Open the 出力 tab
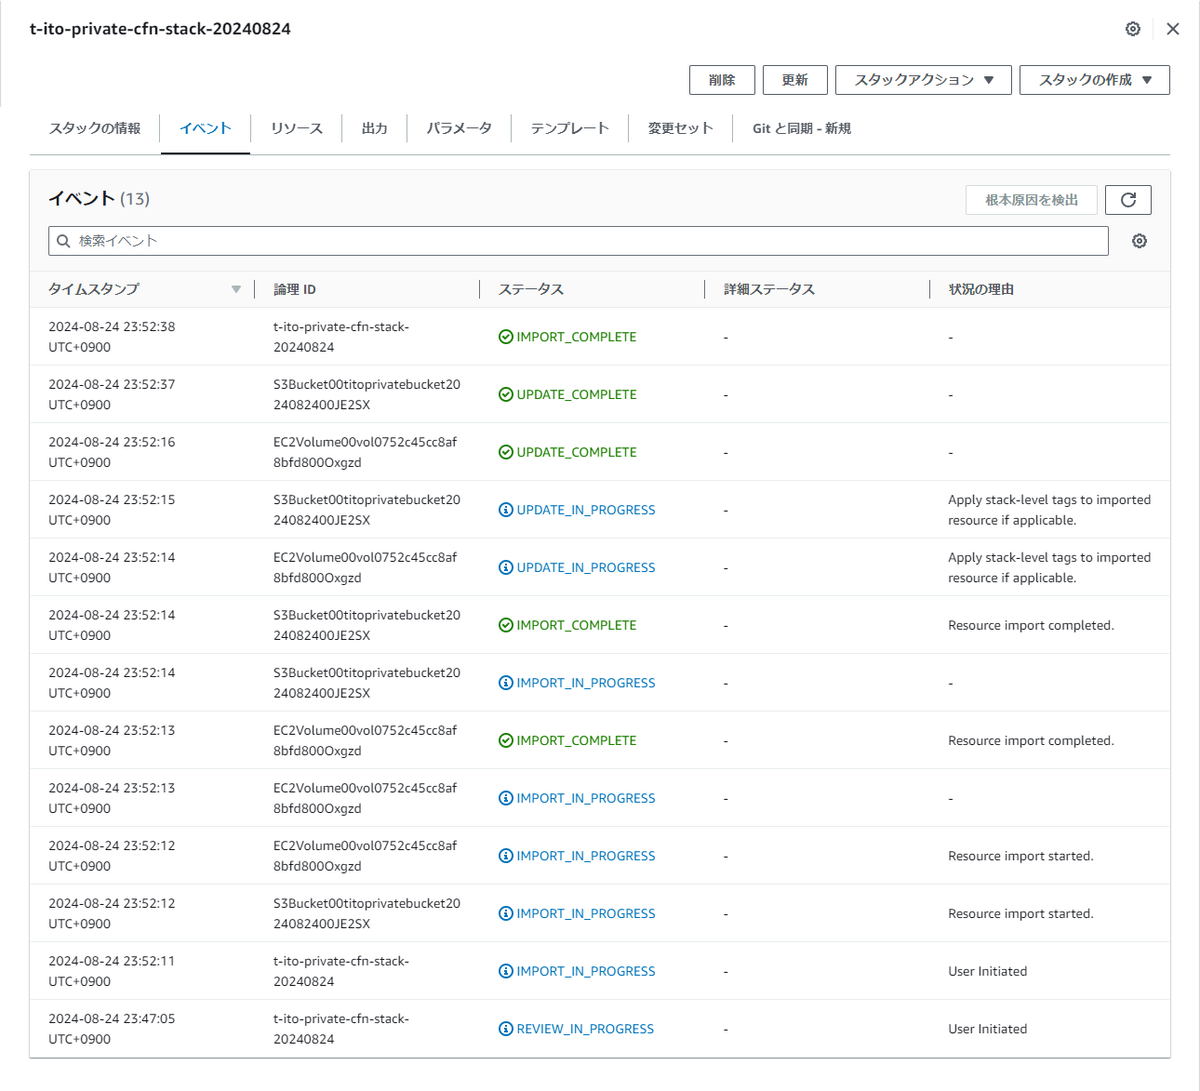 coord(375,128)
